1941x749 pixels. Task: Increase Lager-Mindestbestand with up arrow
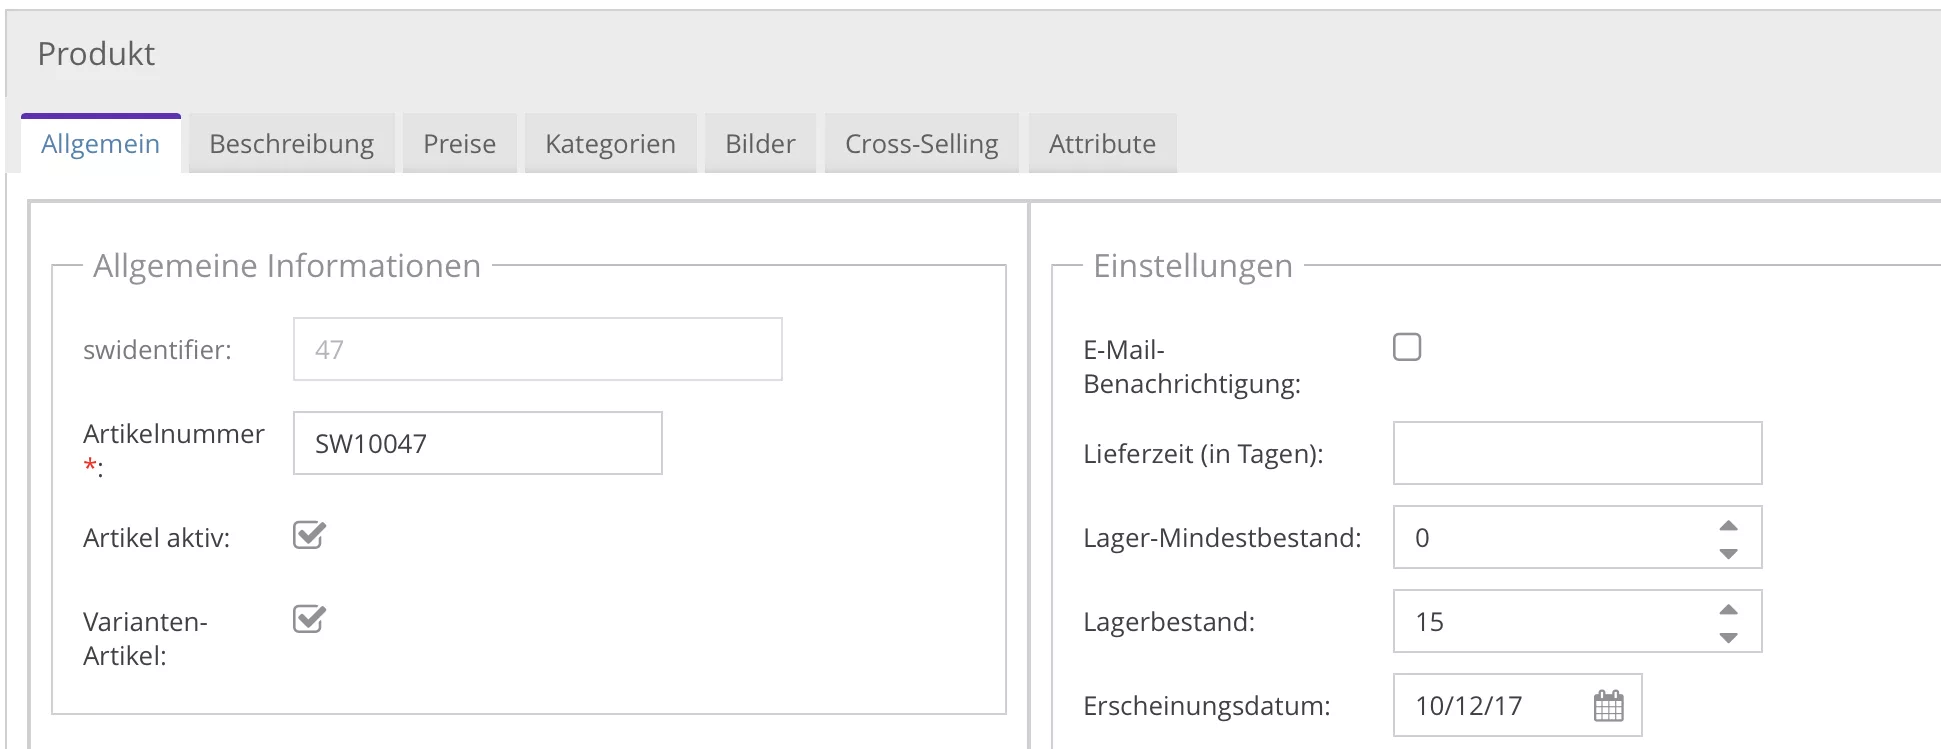(x=1728, y=526)
